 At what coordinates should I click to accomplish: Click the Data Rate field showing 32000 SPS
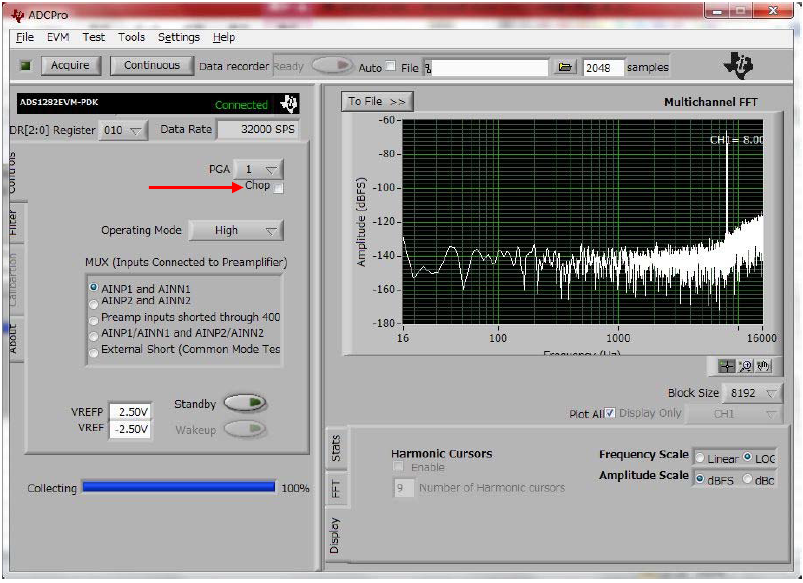pyautogui.click(x=258, y=129)
